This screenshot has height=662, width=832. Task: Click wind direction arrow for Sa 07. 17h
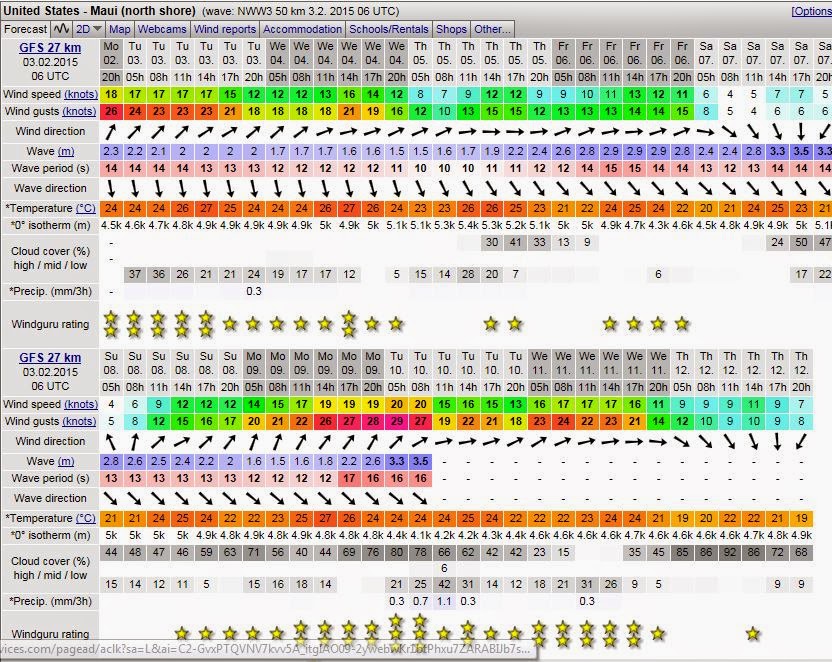tap(801, 131)
